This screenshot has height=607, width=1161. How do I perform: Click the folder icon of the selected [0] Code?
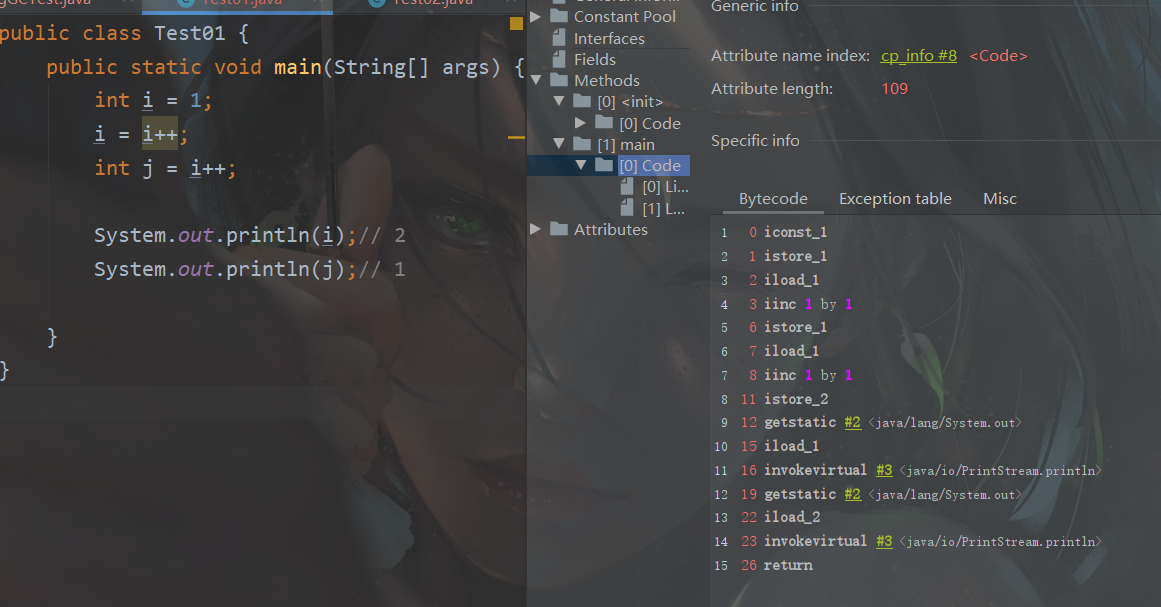point(604,165)
